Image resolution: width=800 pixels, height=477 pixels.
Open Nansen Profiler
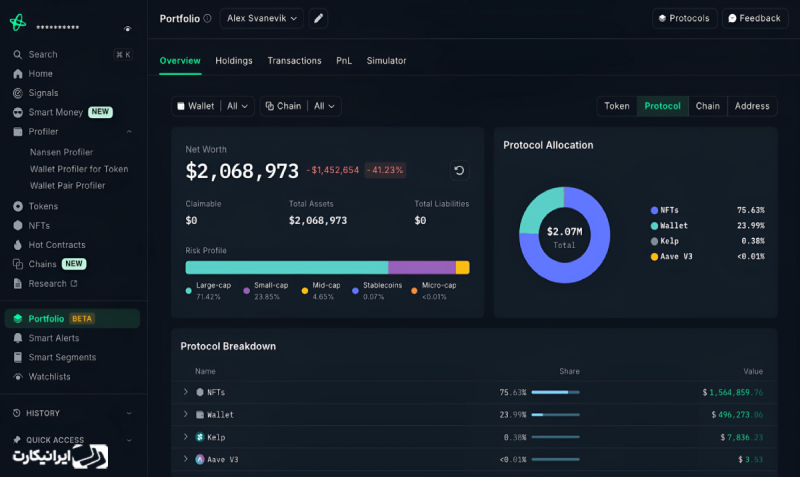point(61,152)
